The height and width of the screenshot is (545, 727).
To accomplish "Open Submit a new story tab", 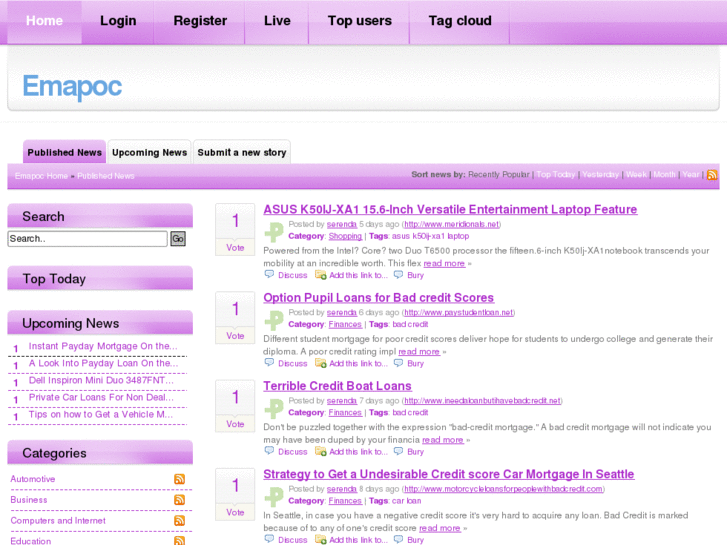I will (242, 152).
